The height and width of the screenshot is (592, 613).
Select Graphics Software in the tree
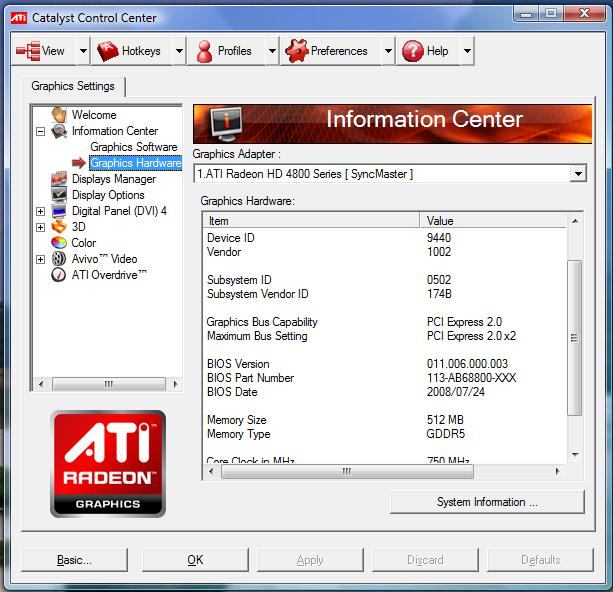tap(134, 147)
